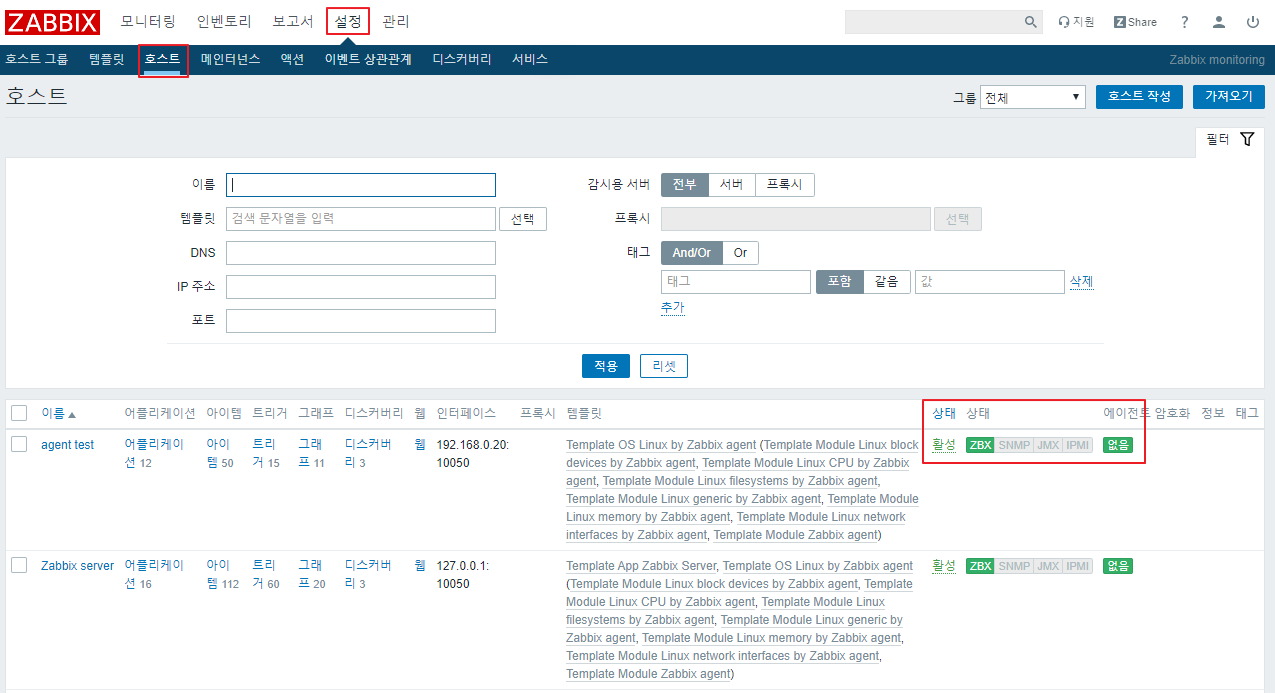Viewport: 1275px width, 693px height.
Task: Go to 이벤트 상관관계 submenu
Action: [x=368, y=60]
